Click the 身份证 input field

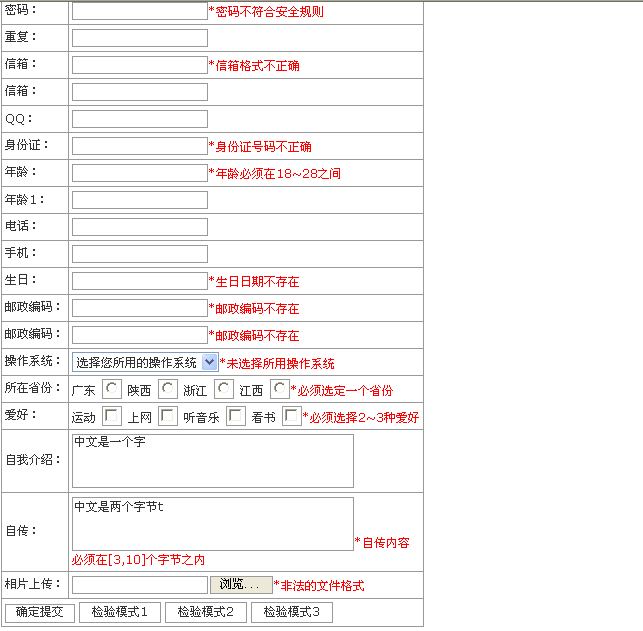point(140,146)
